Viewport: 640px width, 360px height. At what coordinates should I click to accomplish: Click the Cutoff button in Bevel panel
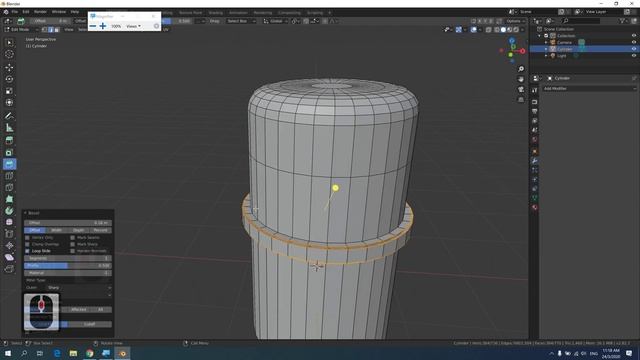(x=89, y=324)
